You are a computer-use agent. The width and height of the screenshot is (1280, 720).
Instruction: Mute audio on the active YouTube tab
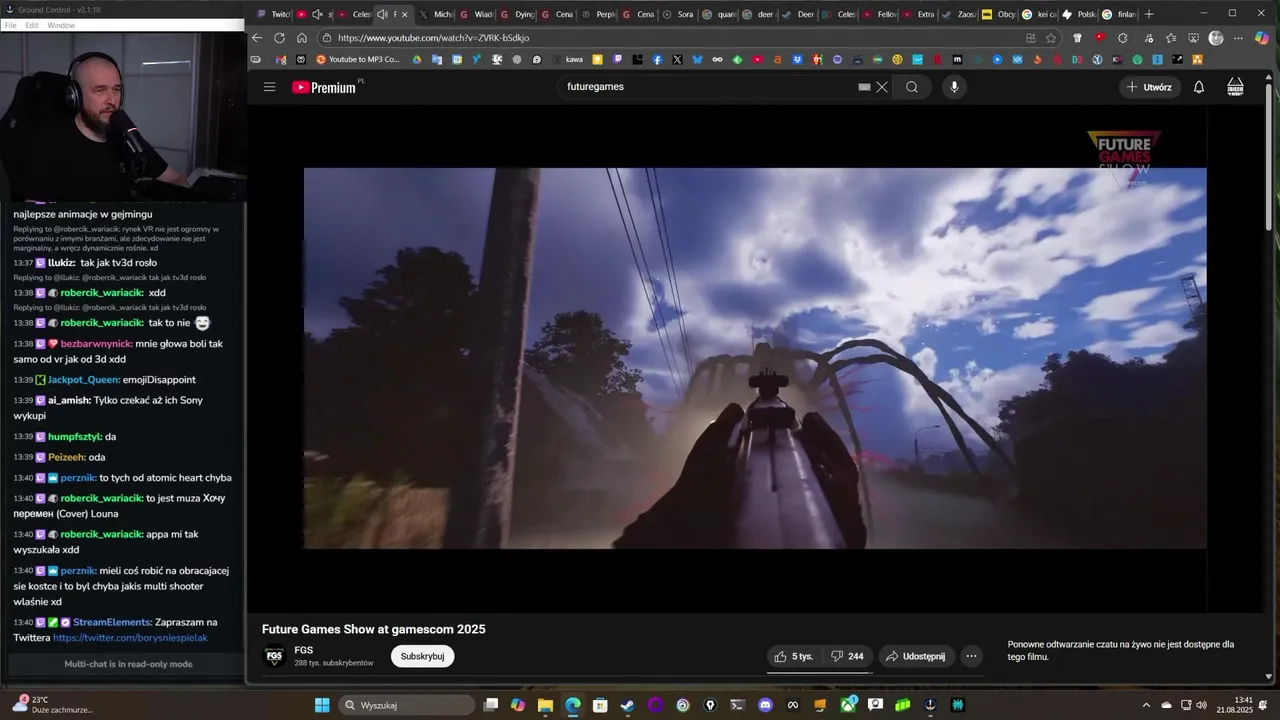tap(382, 14)
